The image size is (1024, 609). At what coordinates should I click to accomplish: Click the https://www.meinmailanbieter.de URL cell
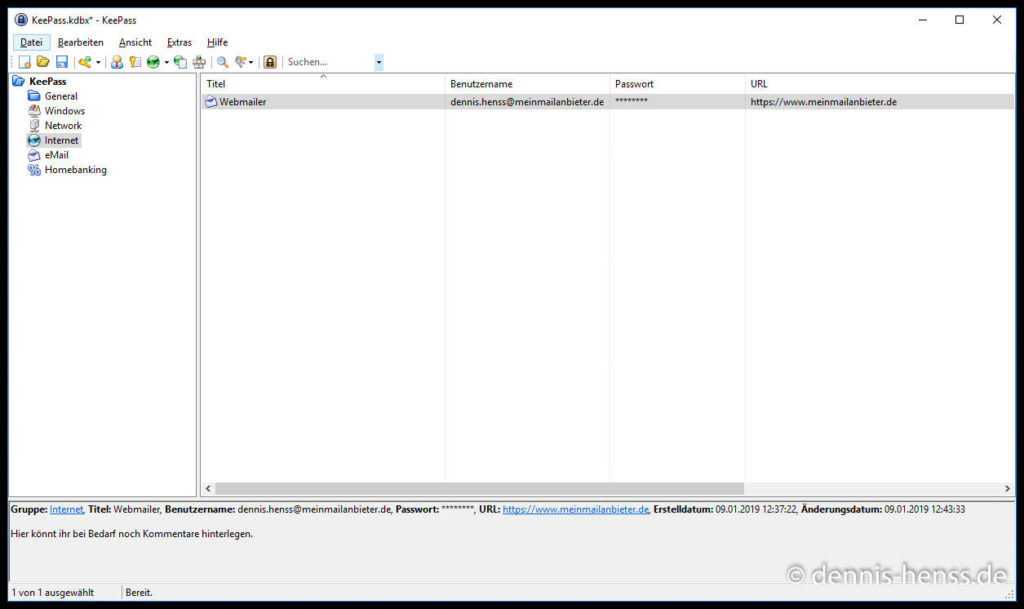[824, 102]
